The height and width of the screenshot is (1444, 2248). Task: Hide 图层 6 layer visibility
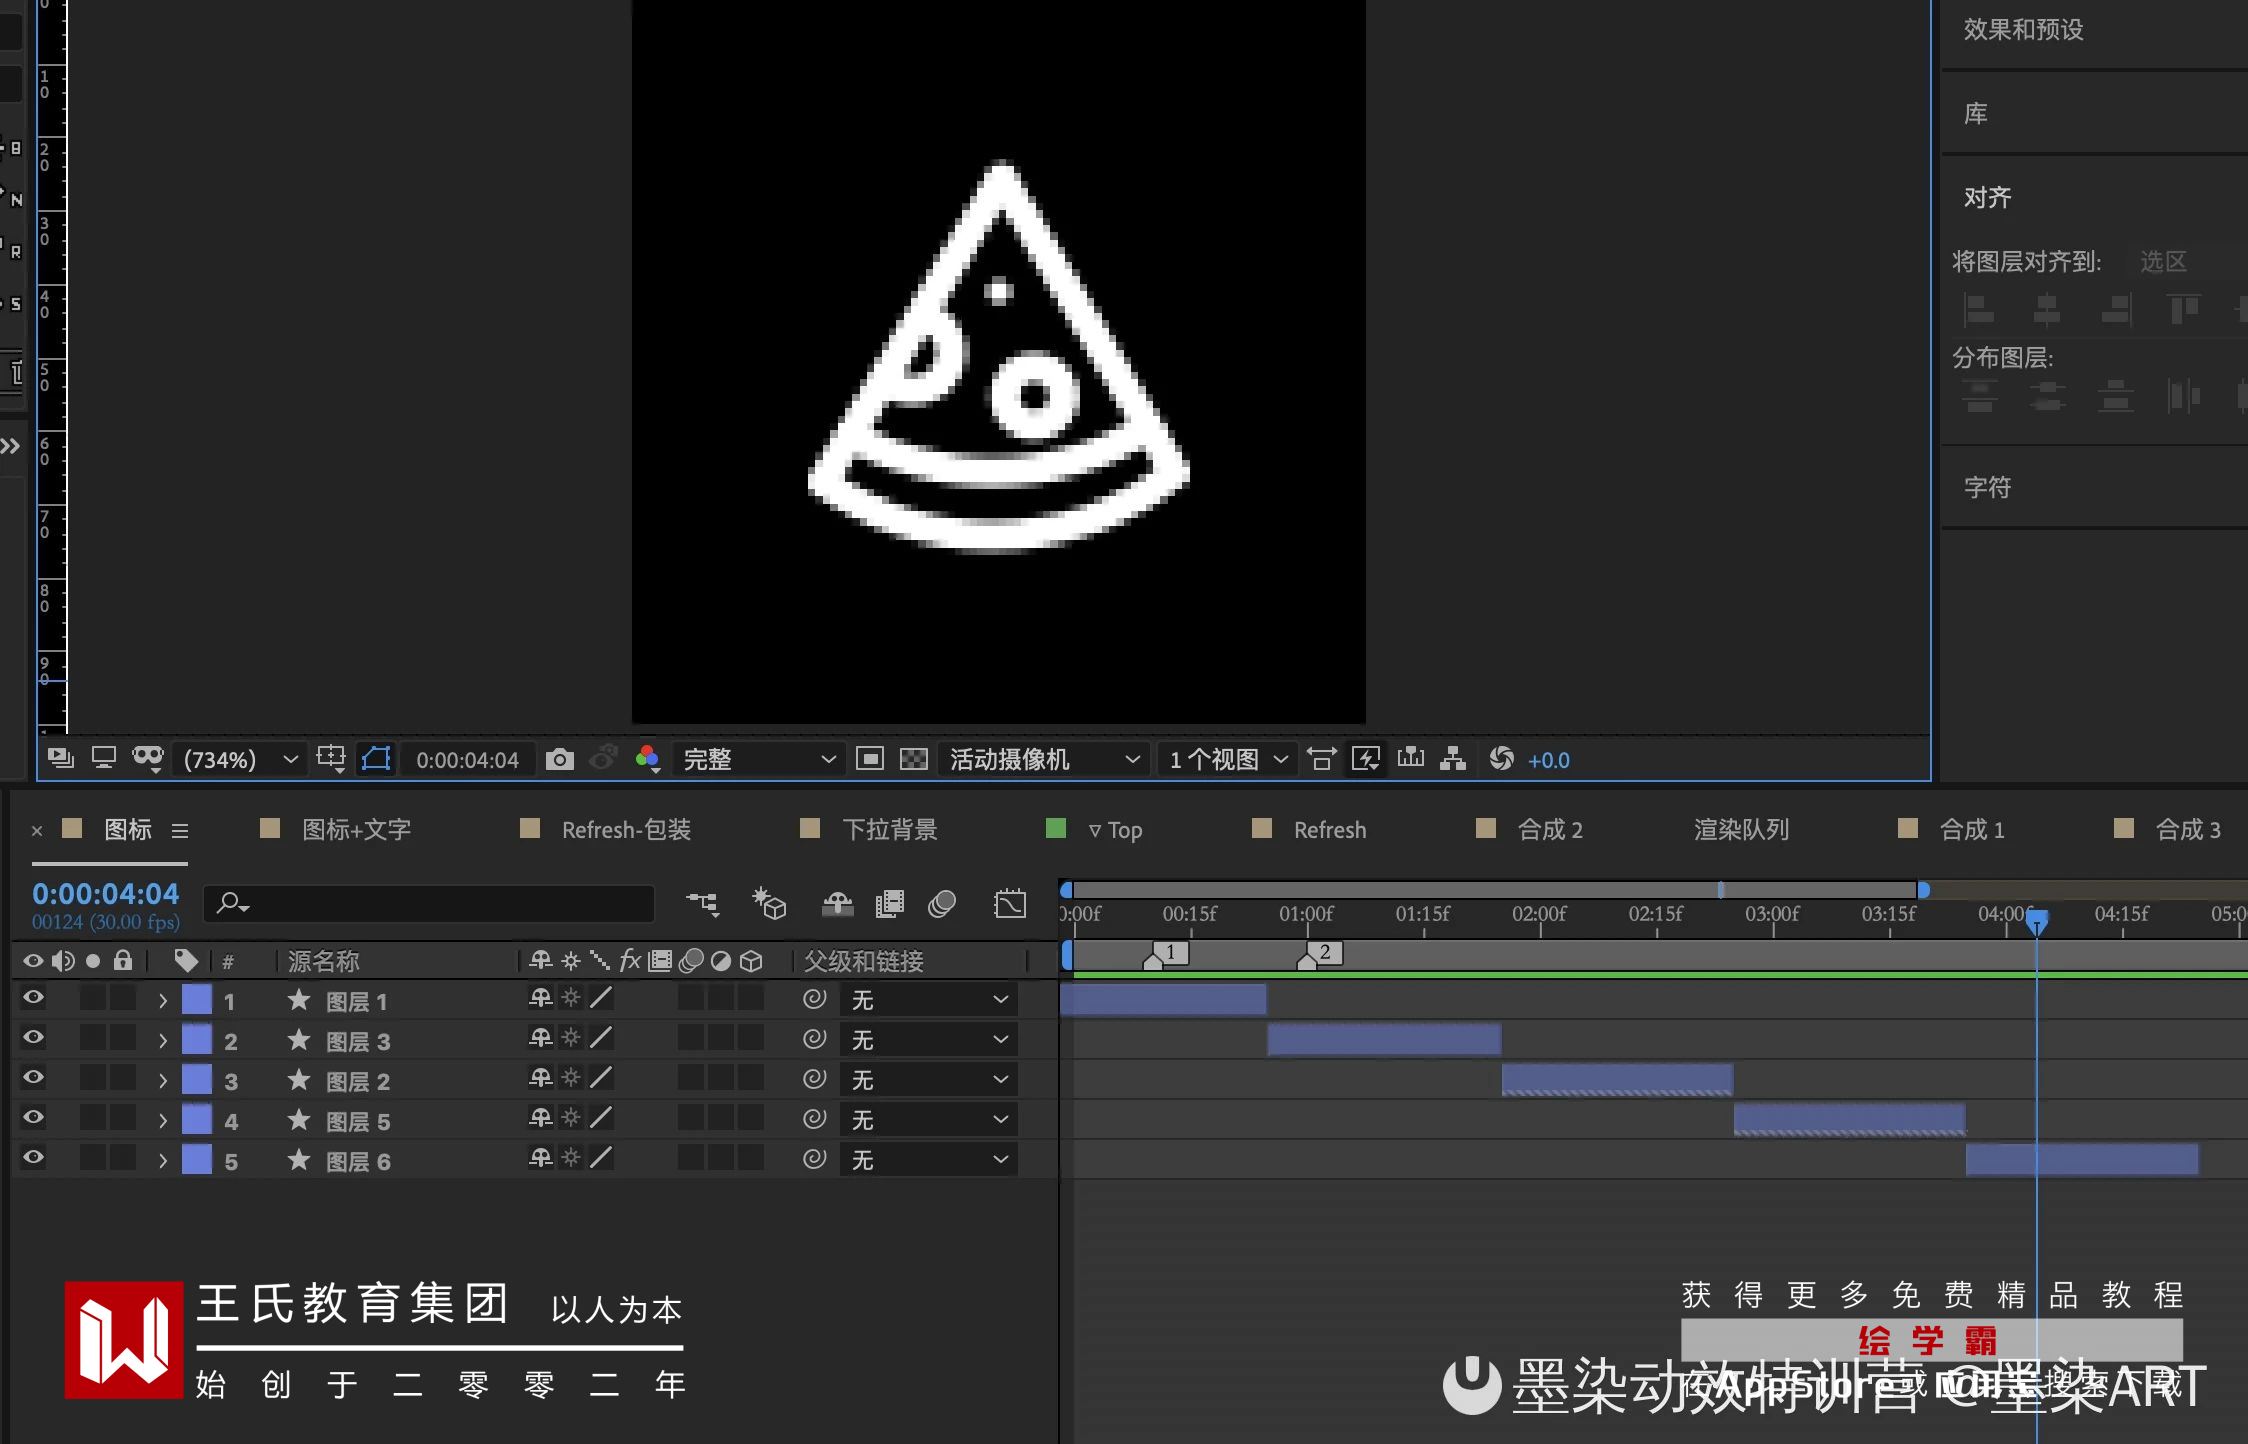[33, 1158]
